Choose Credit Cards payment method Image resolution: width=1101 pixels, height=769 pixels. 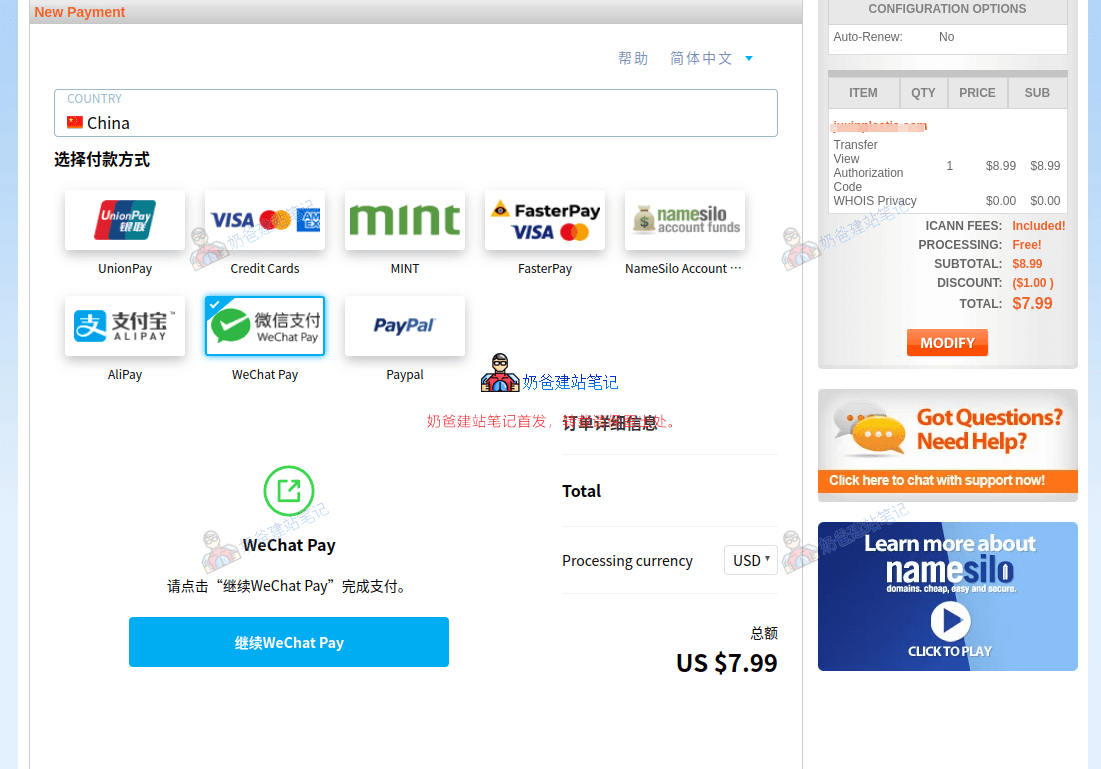click(x=265, y=221)
